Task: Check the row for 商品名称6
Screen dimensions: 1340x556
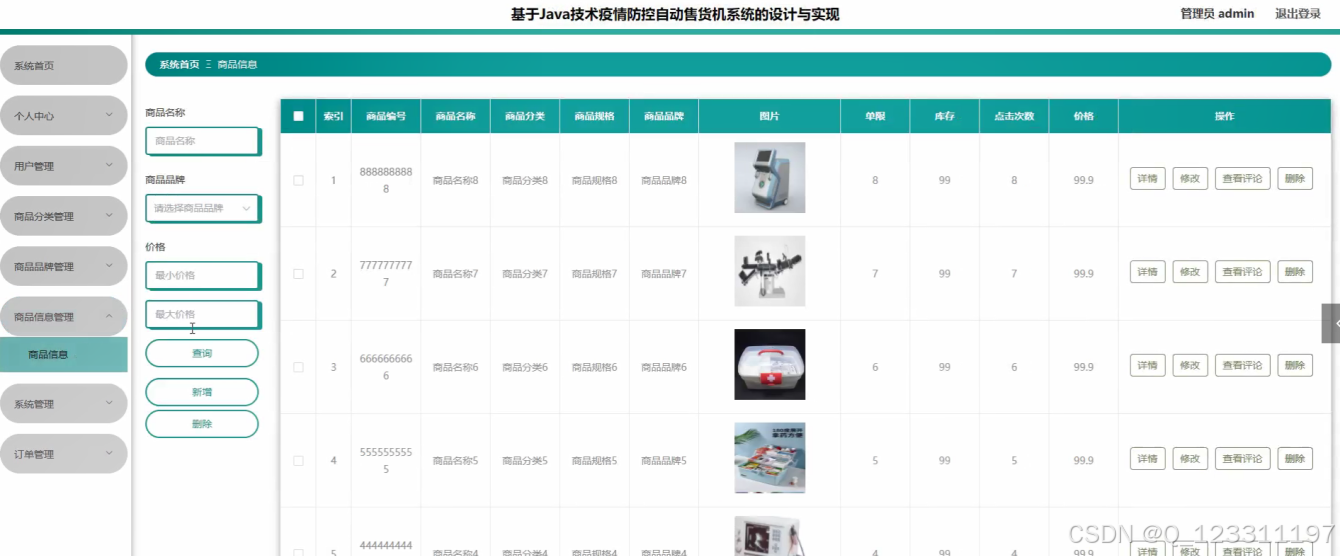Action: [298, 367]
